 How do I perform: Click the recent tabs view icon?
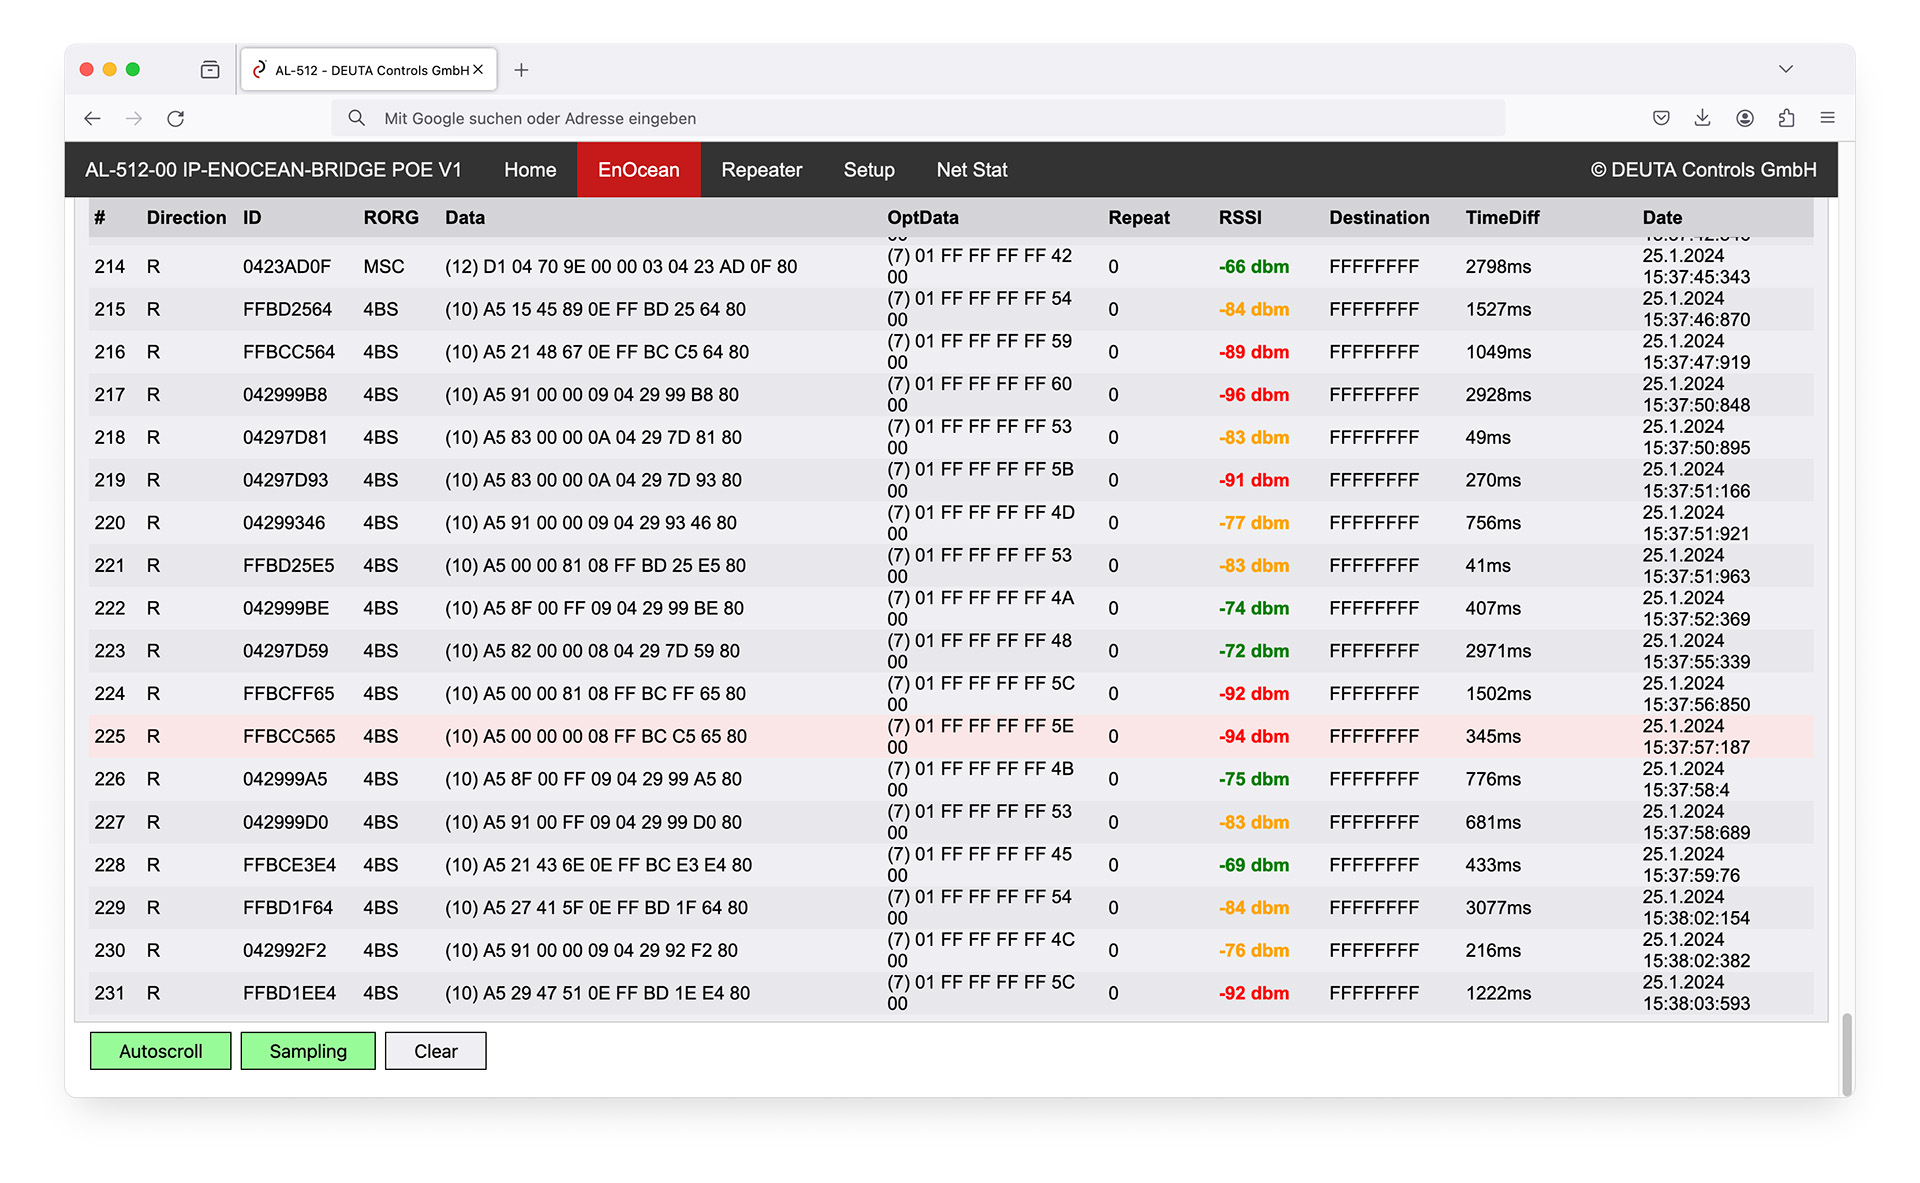point(210,70)
